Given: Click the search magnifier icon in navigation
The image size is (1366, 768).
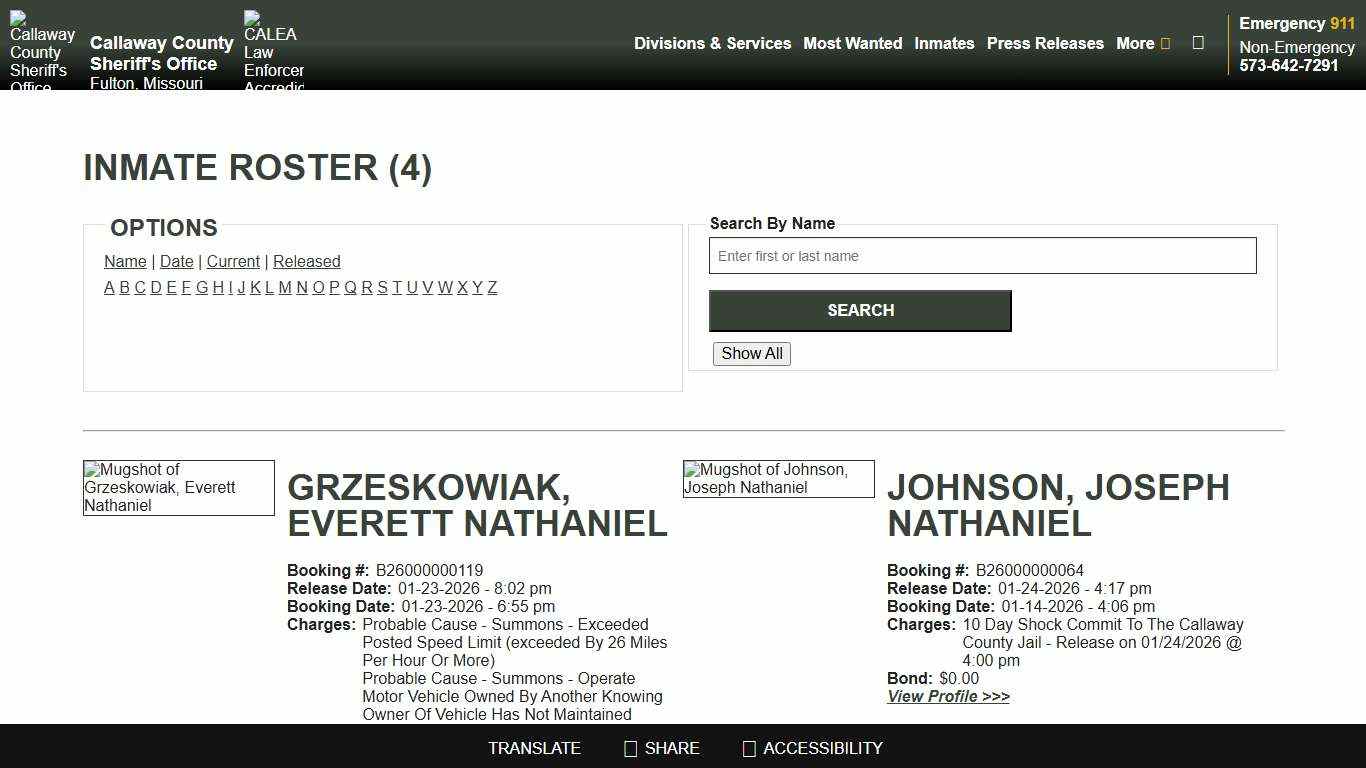Looking at the screenshot, I should click(1197, 43).
